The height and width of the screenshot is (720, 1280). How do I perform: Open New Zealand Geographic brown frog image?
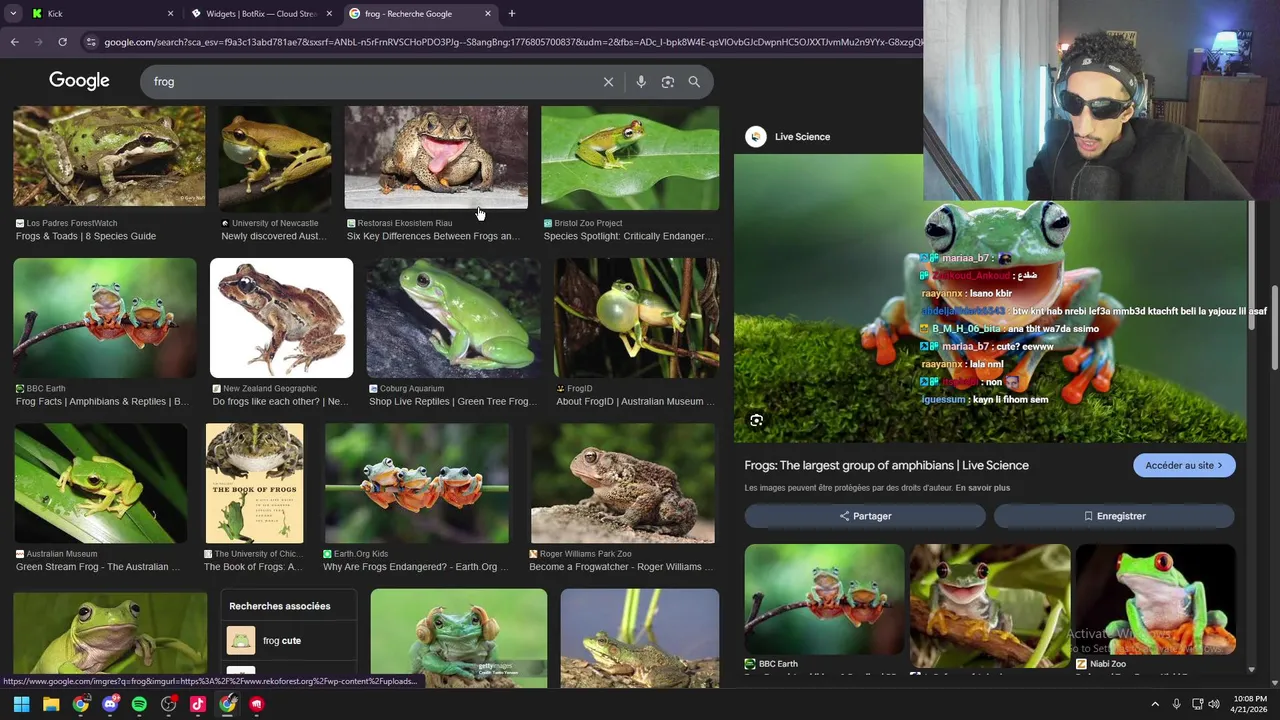click(x=282, y=318)
